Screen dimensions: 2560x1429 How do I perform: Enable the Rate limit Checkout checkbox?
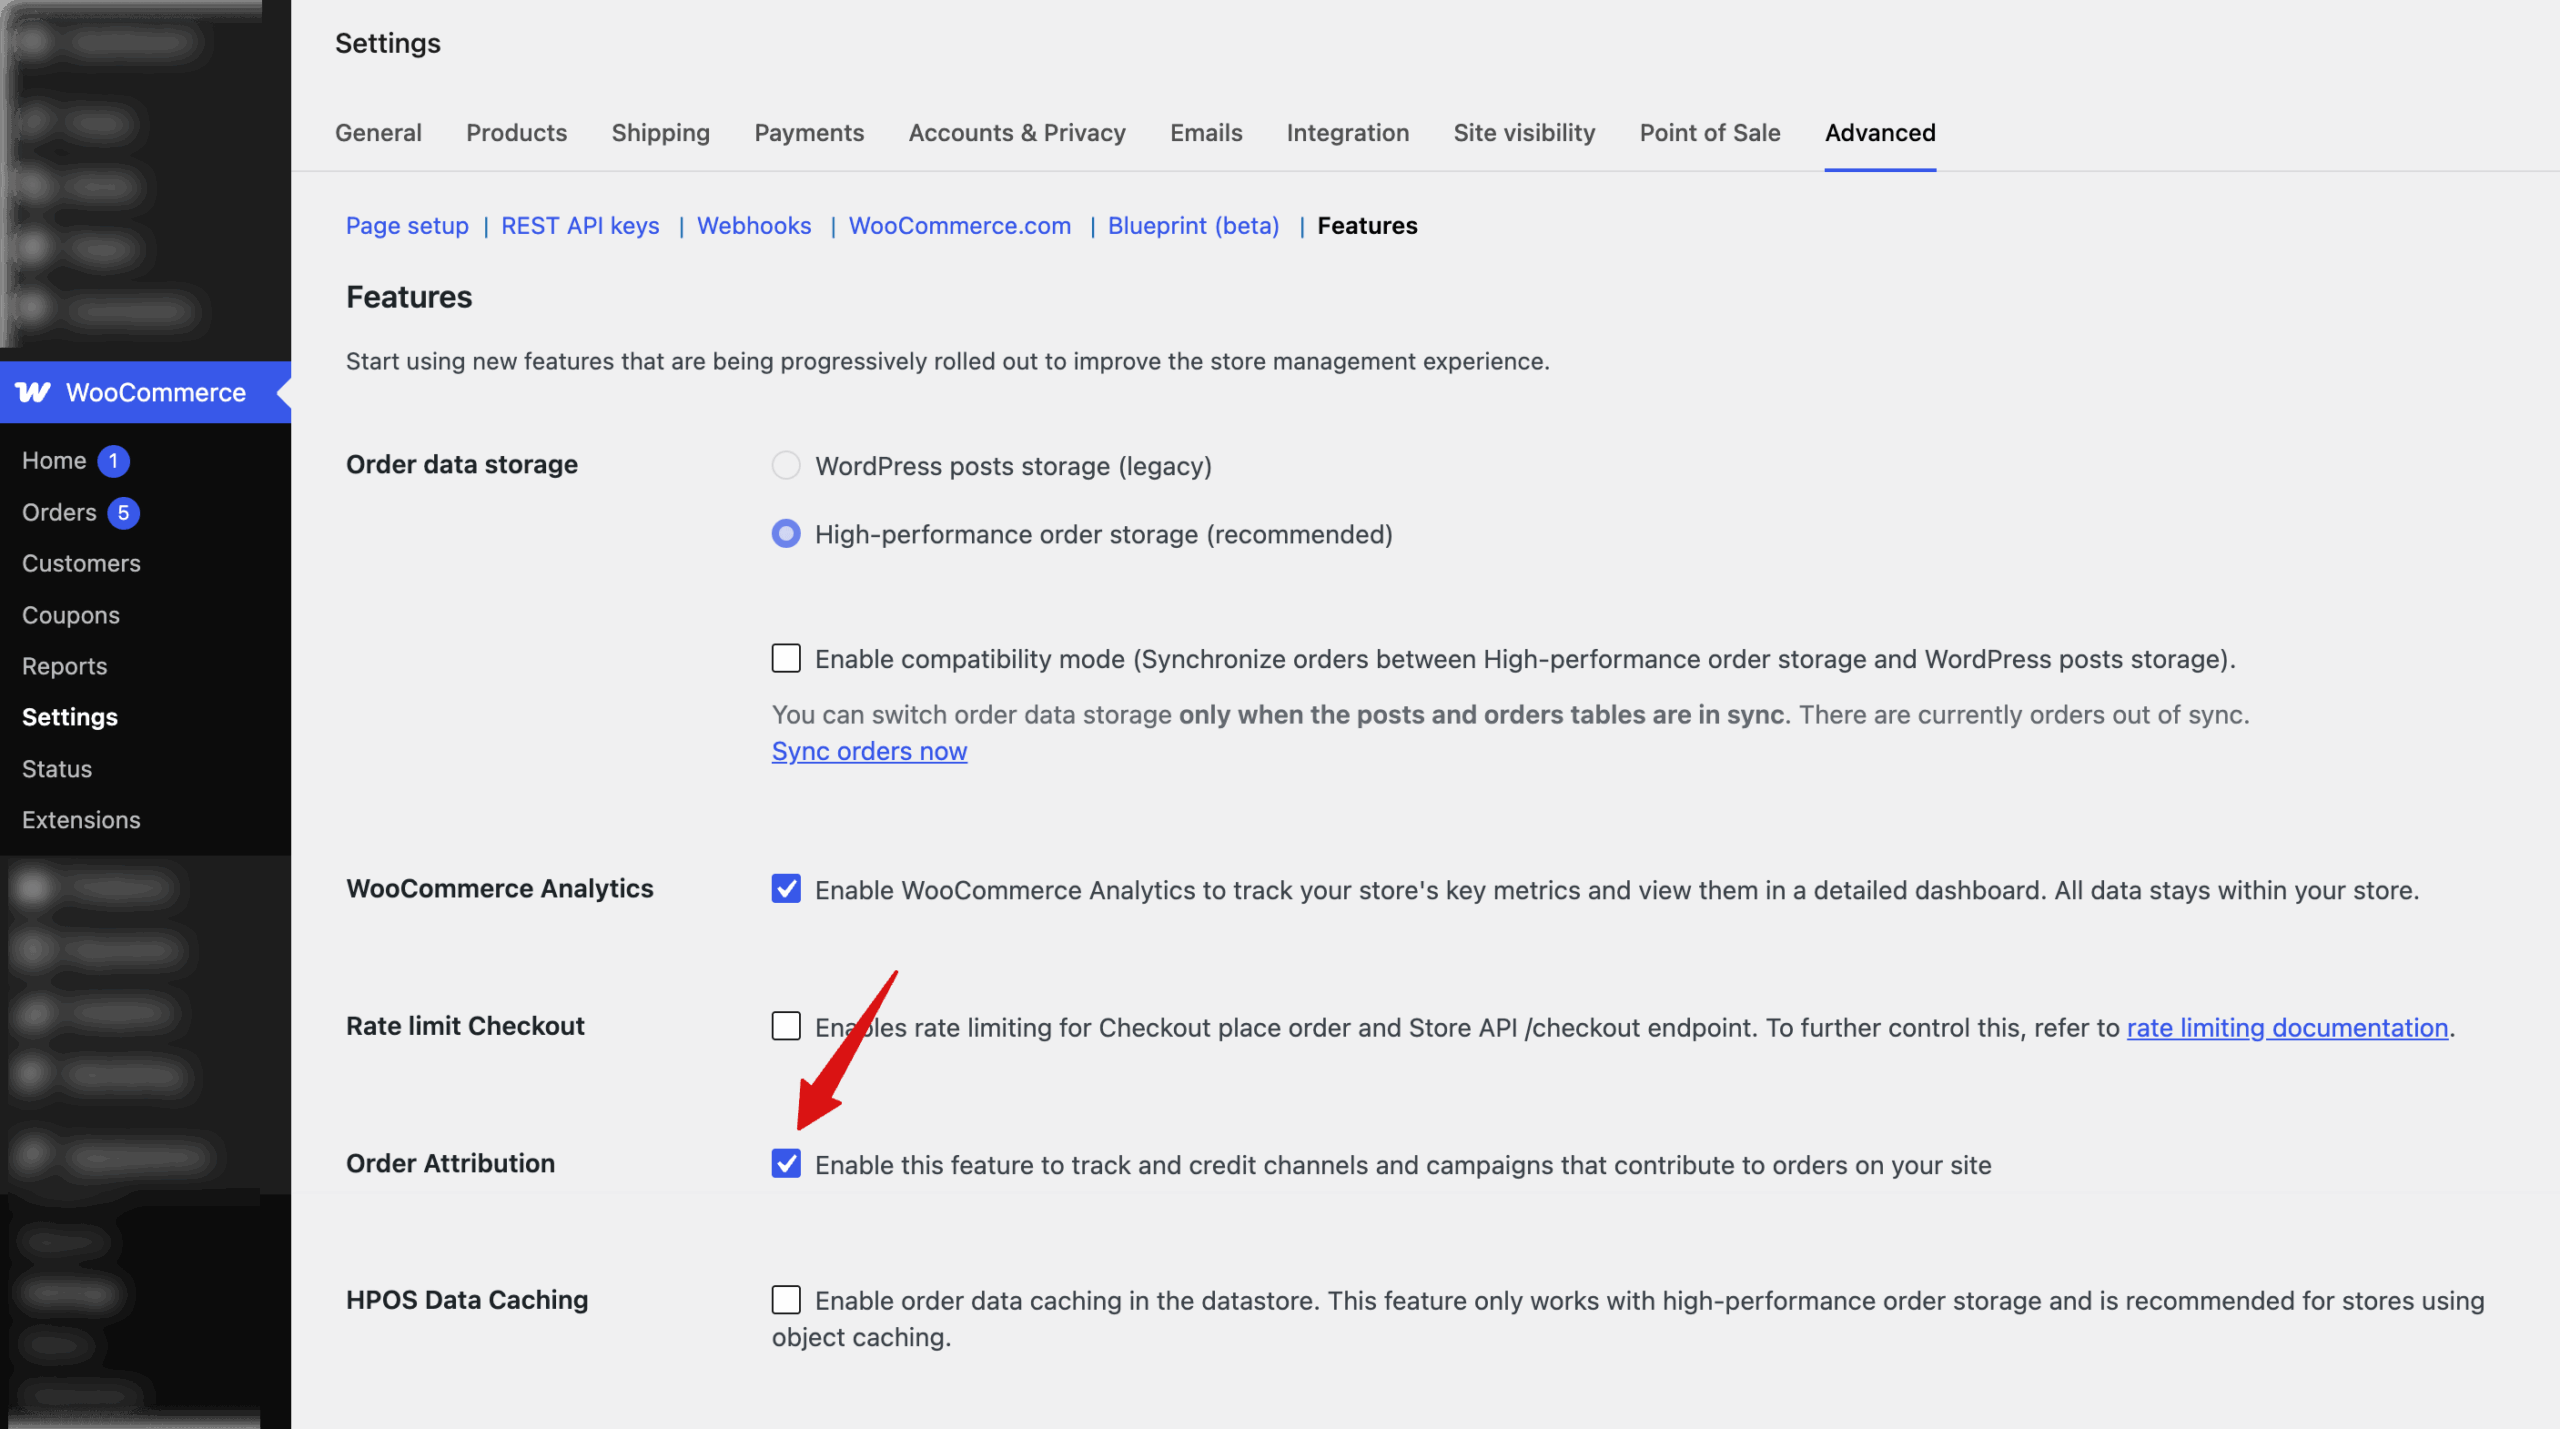click(x=786, y=1026)
